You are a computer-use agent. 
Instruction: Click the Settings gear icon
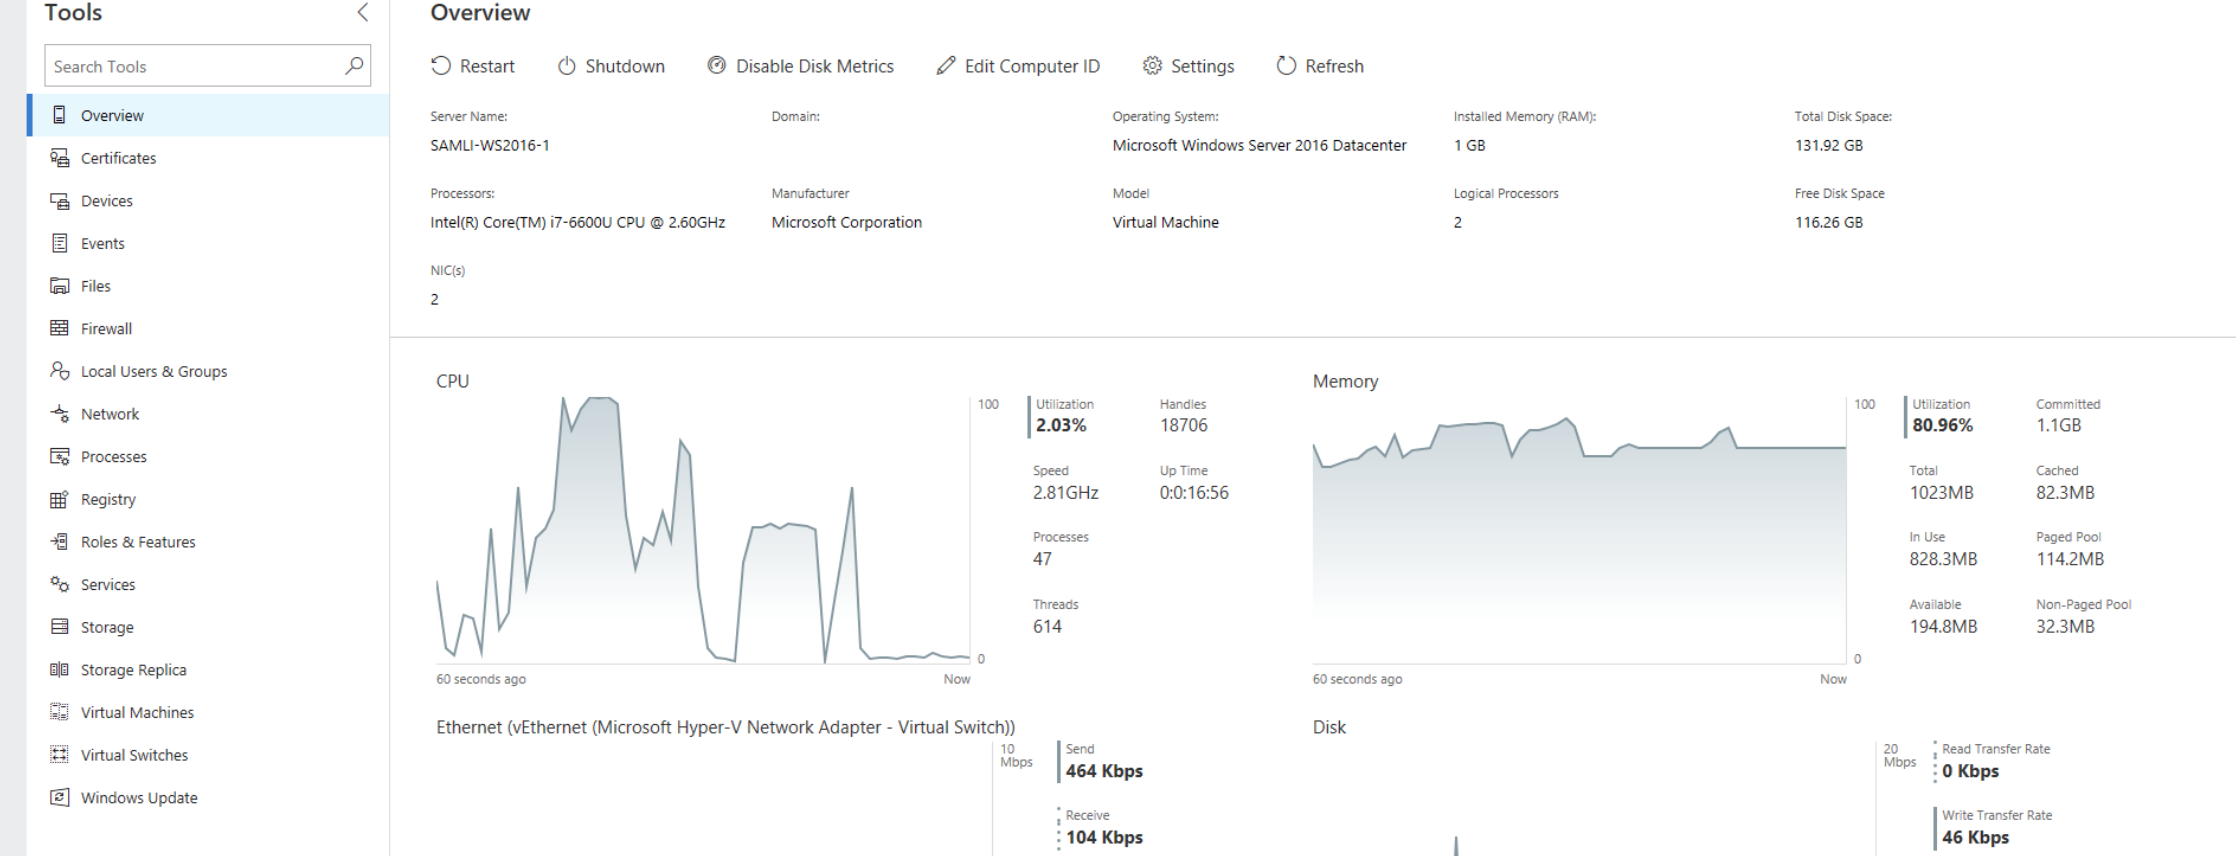[1152, 65]
